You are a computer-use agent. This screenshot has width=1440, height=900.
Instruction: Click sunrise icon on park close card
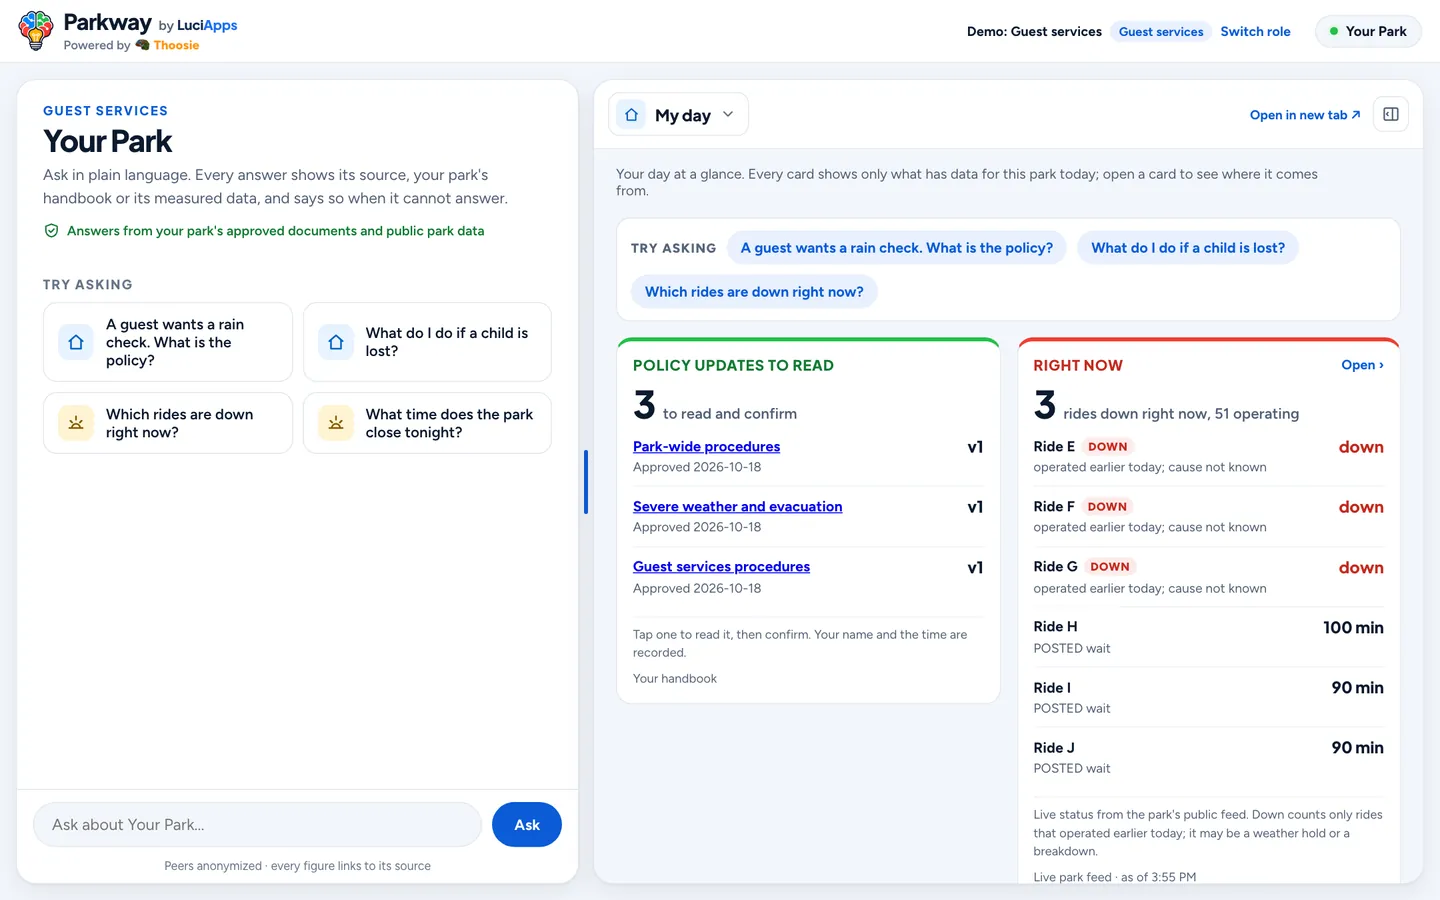click(336, 423)
